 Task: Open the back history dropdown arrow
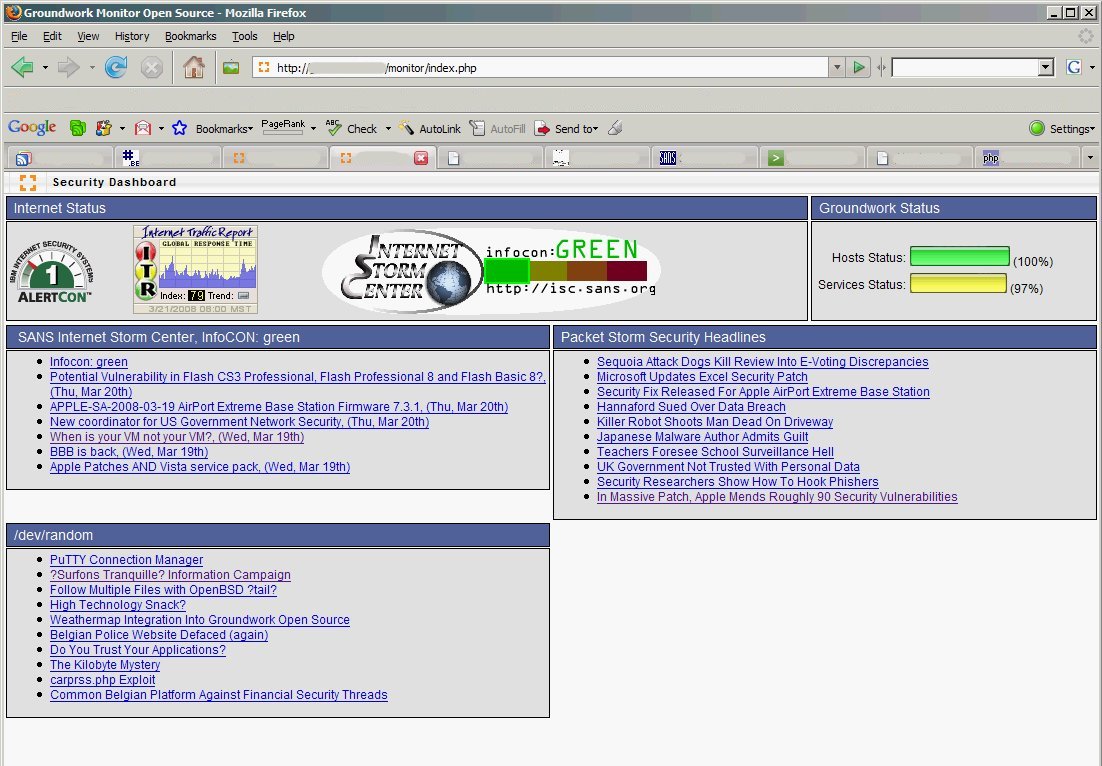pos(45,68)
